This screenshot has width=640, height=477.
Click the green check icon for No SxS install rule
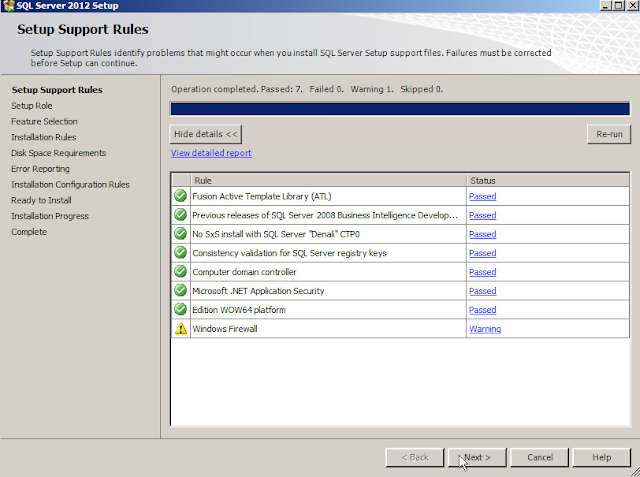click(x=180, y=233)
